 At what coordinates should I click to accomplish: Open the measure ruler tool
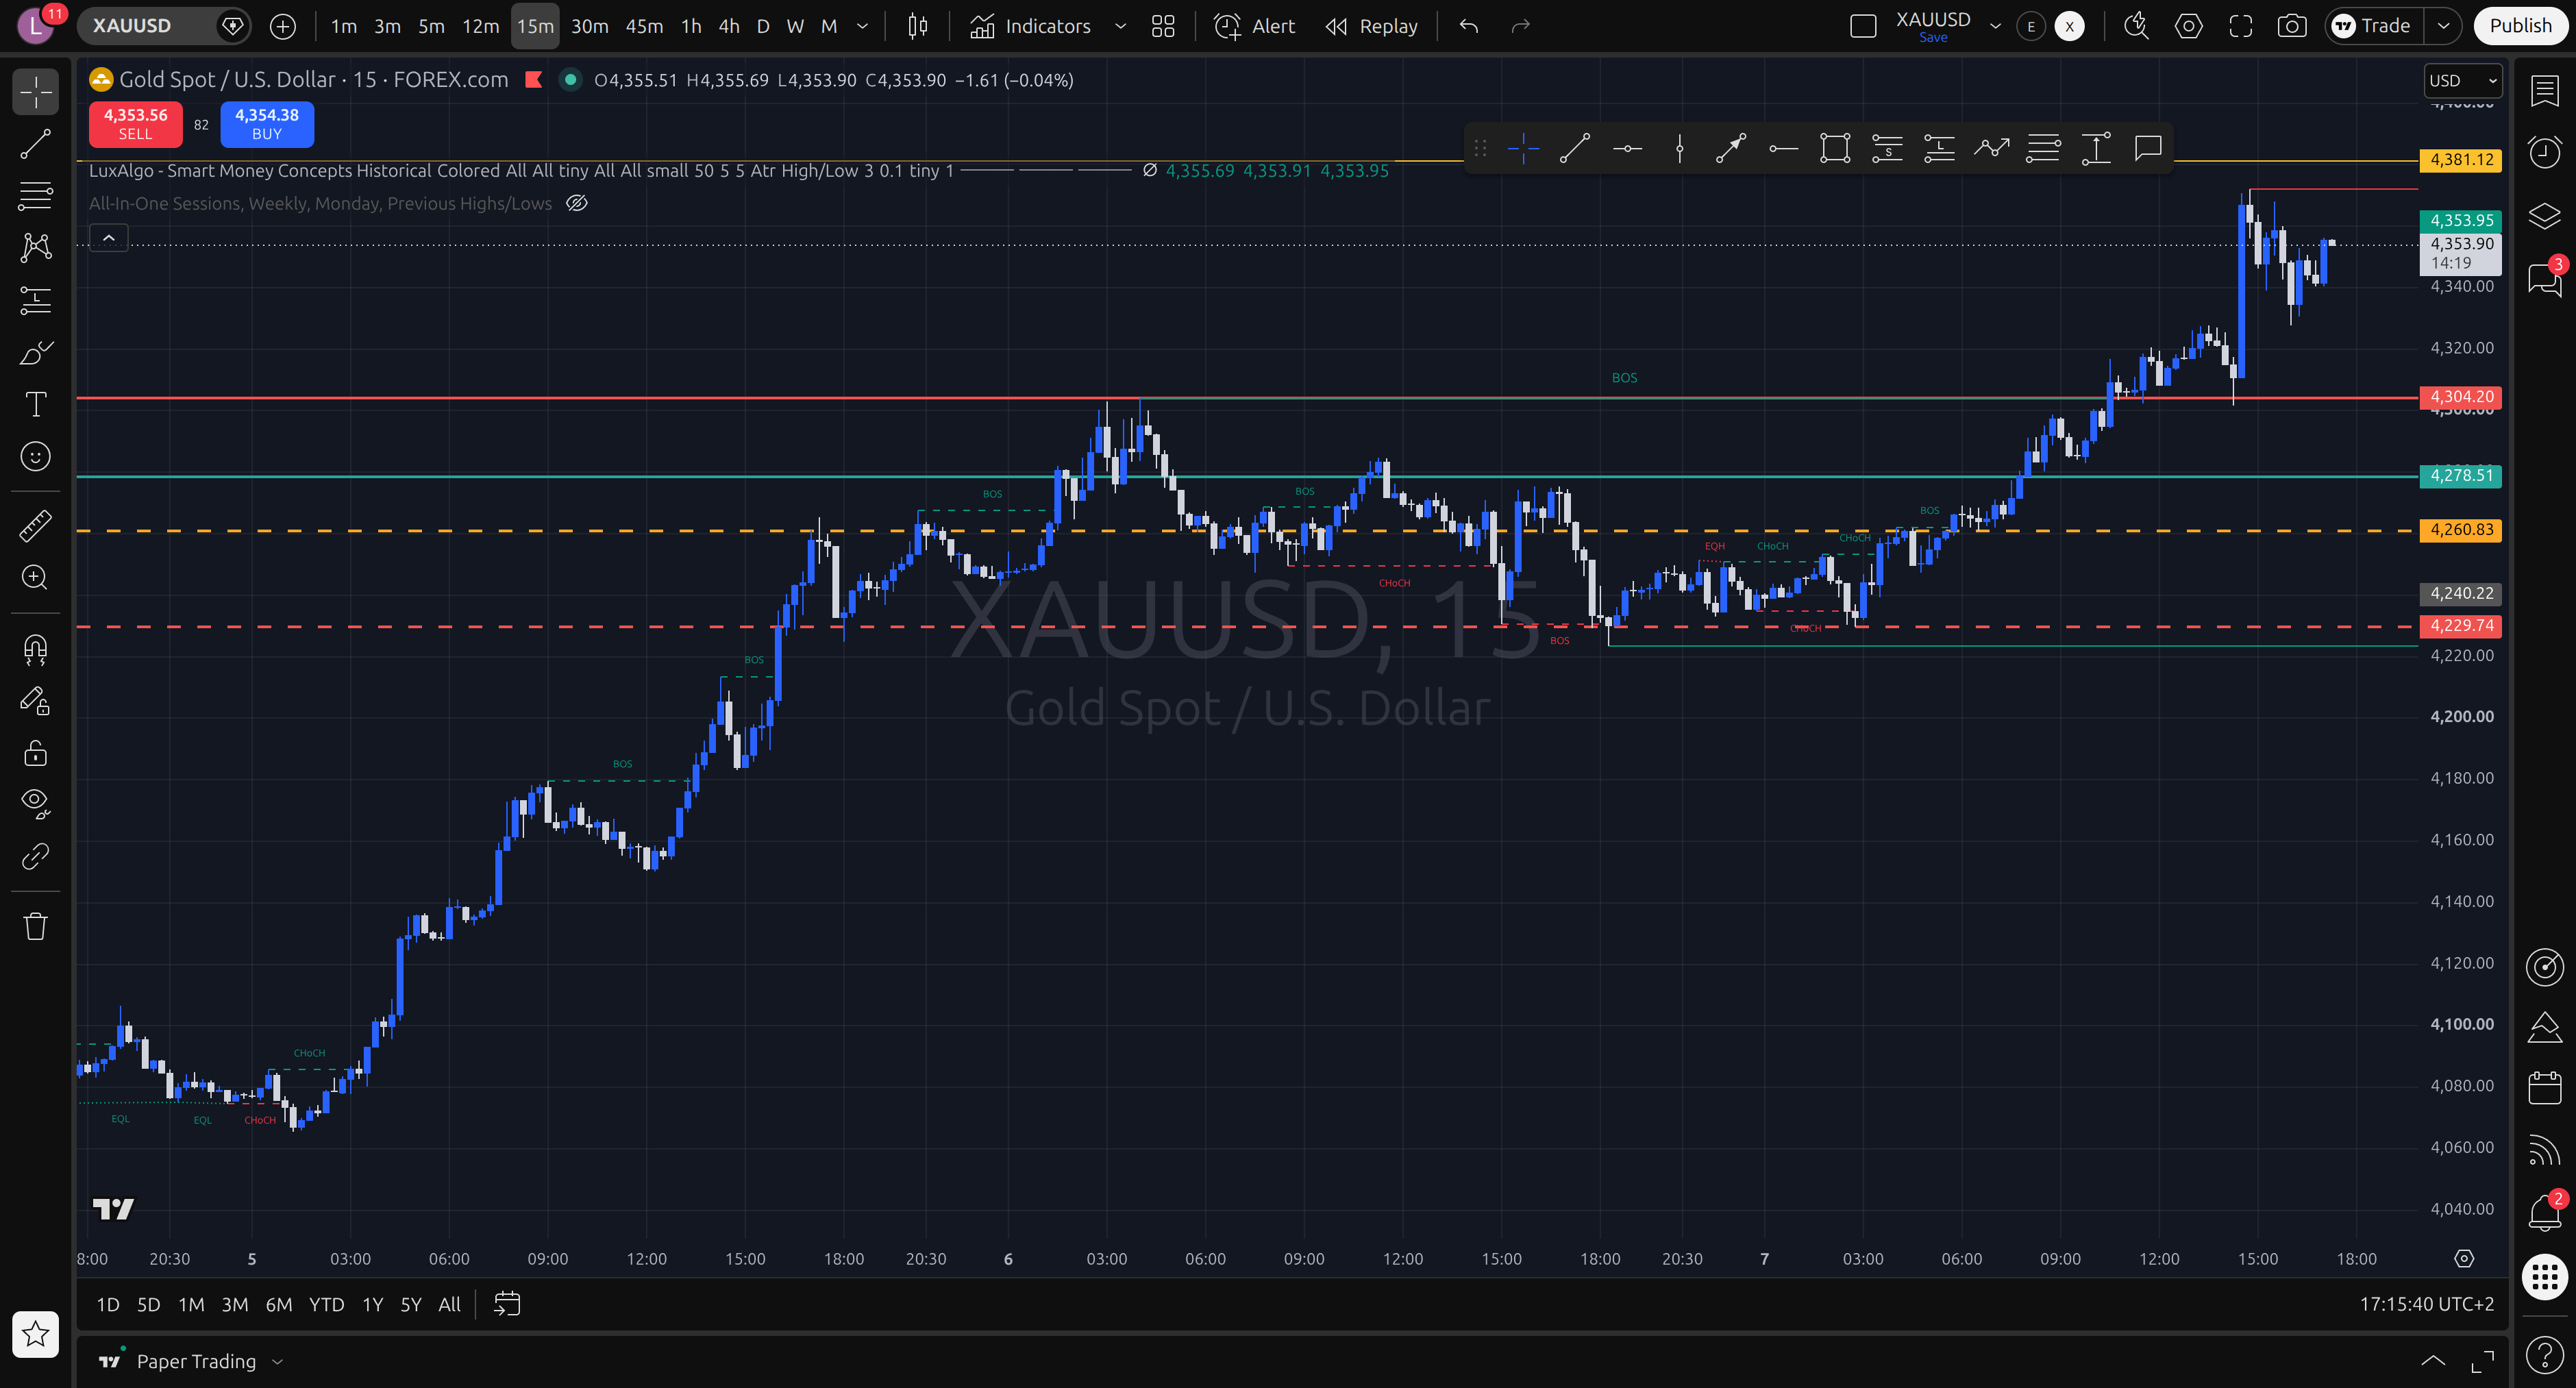click(x=36, y=525)
